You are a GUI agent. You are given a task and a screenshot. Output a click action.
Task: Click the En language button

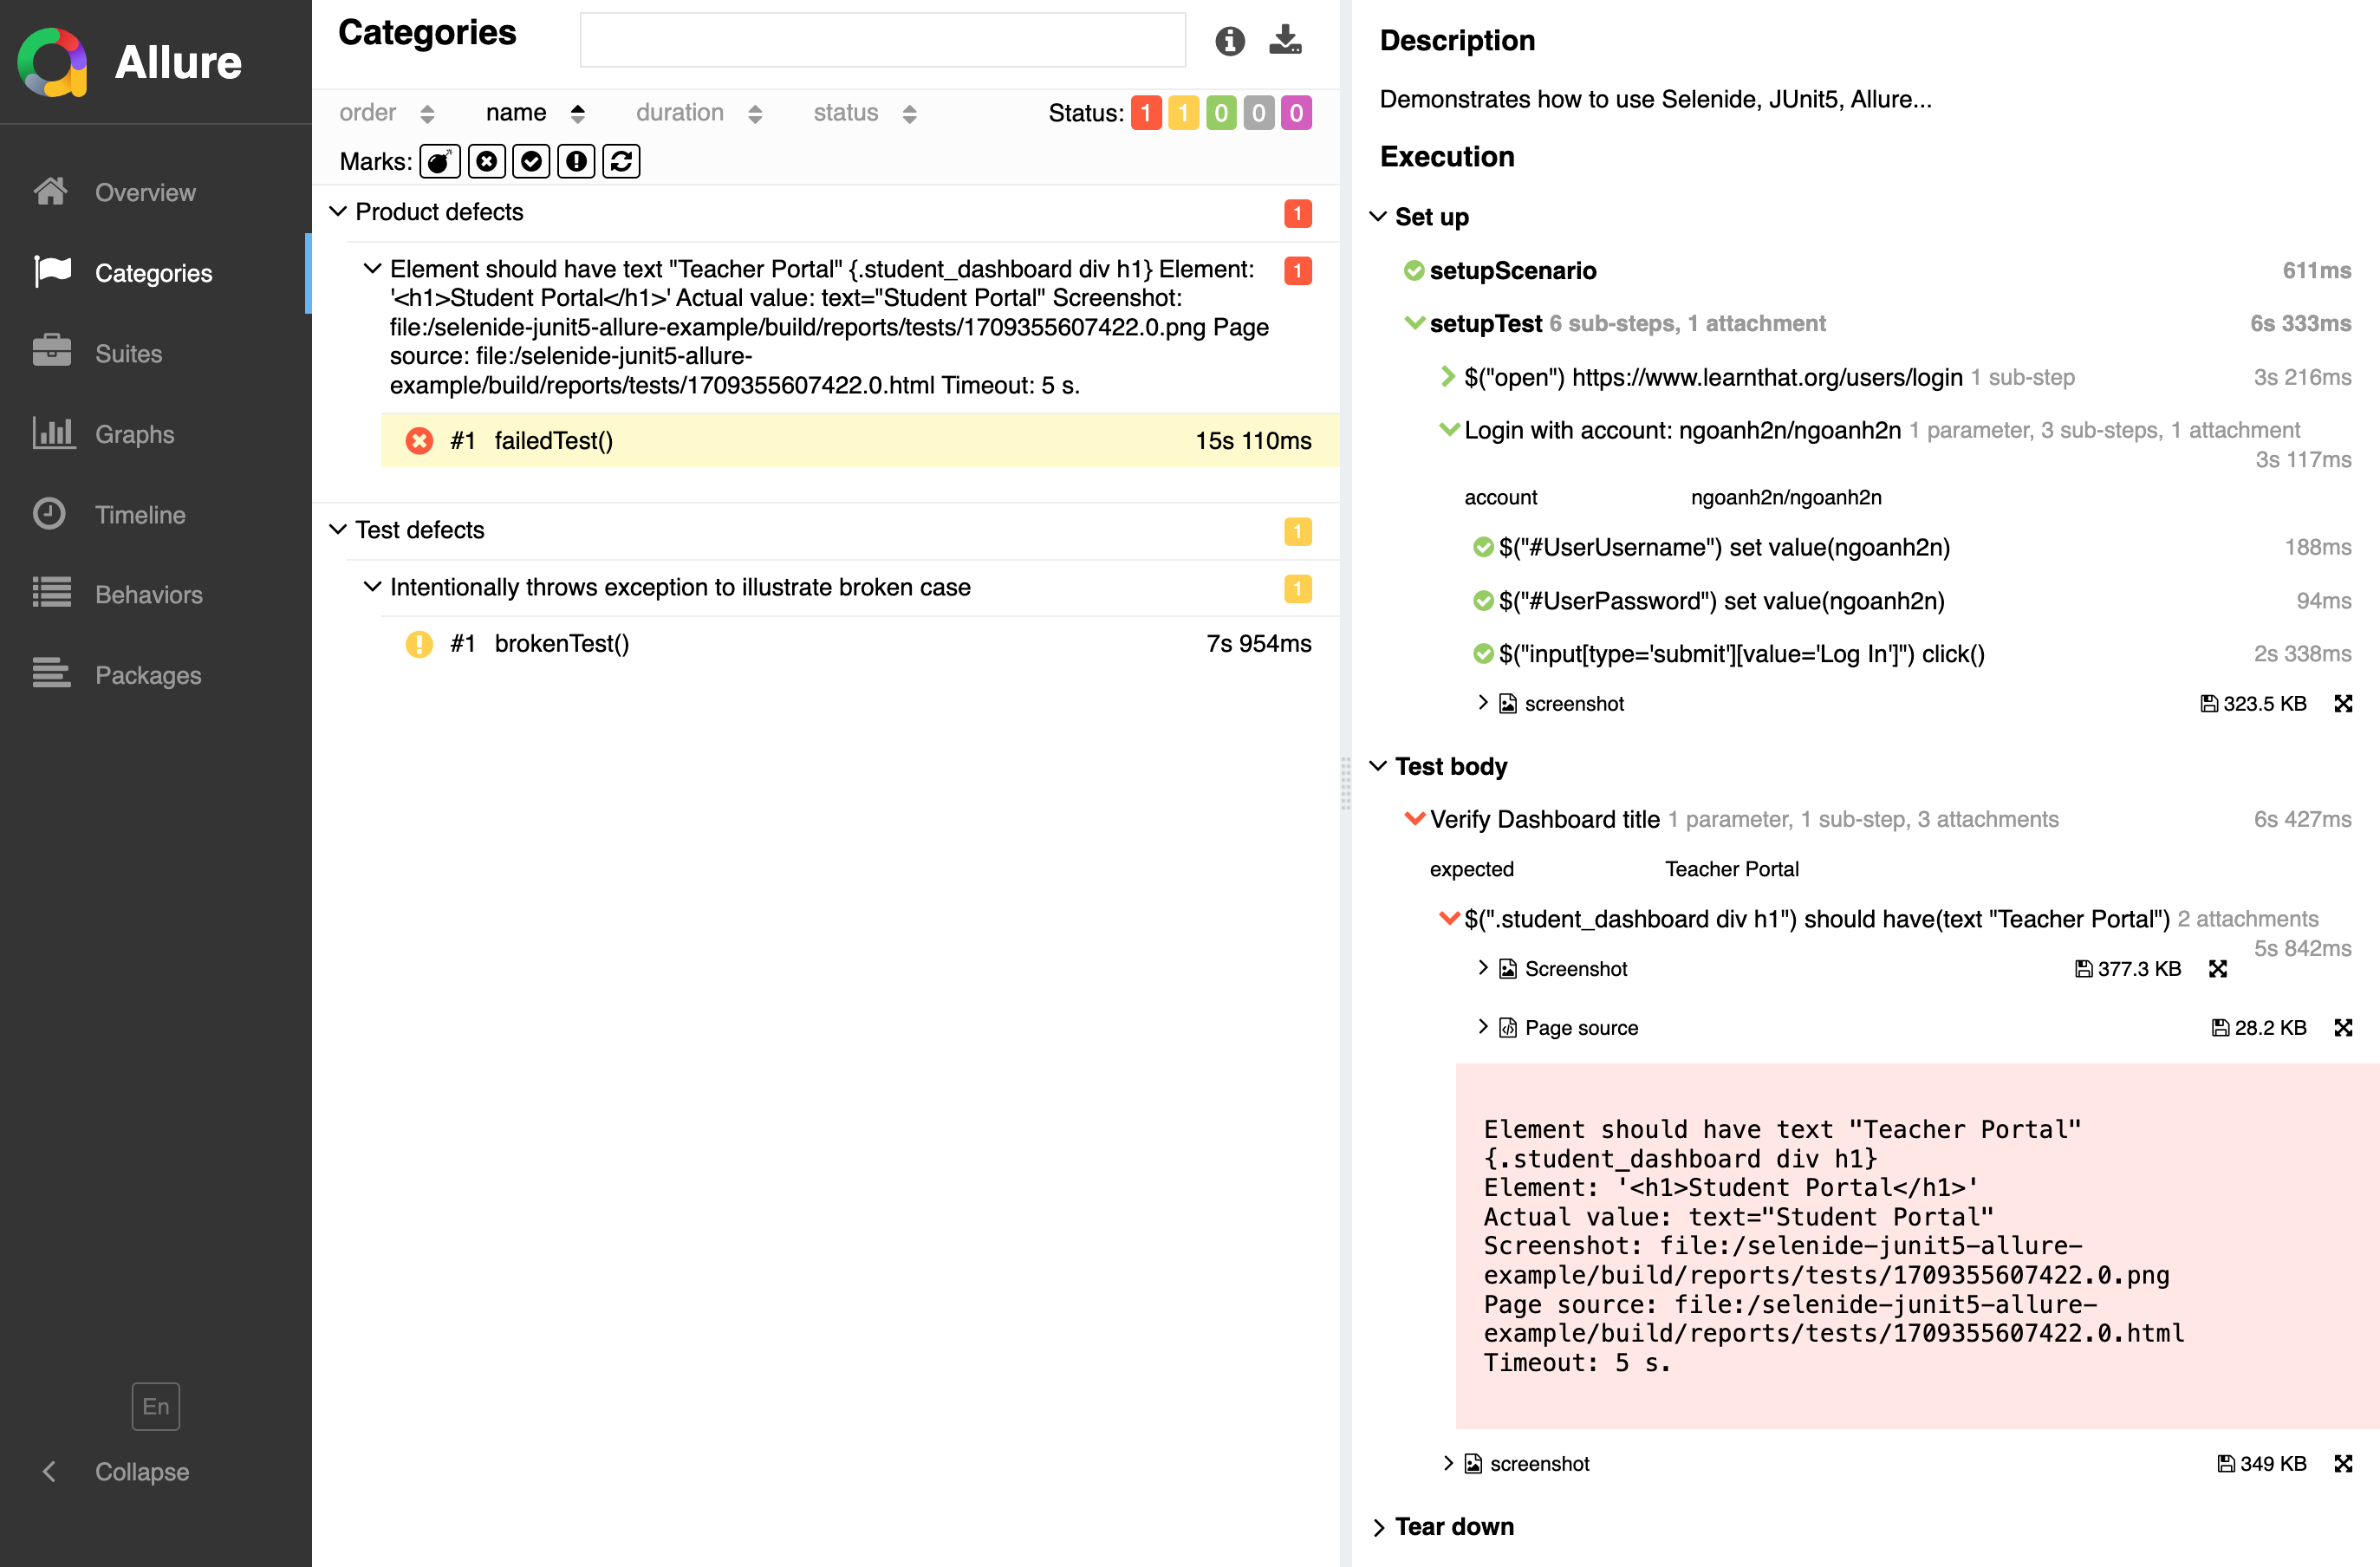pos(155,1406)
